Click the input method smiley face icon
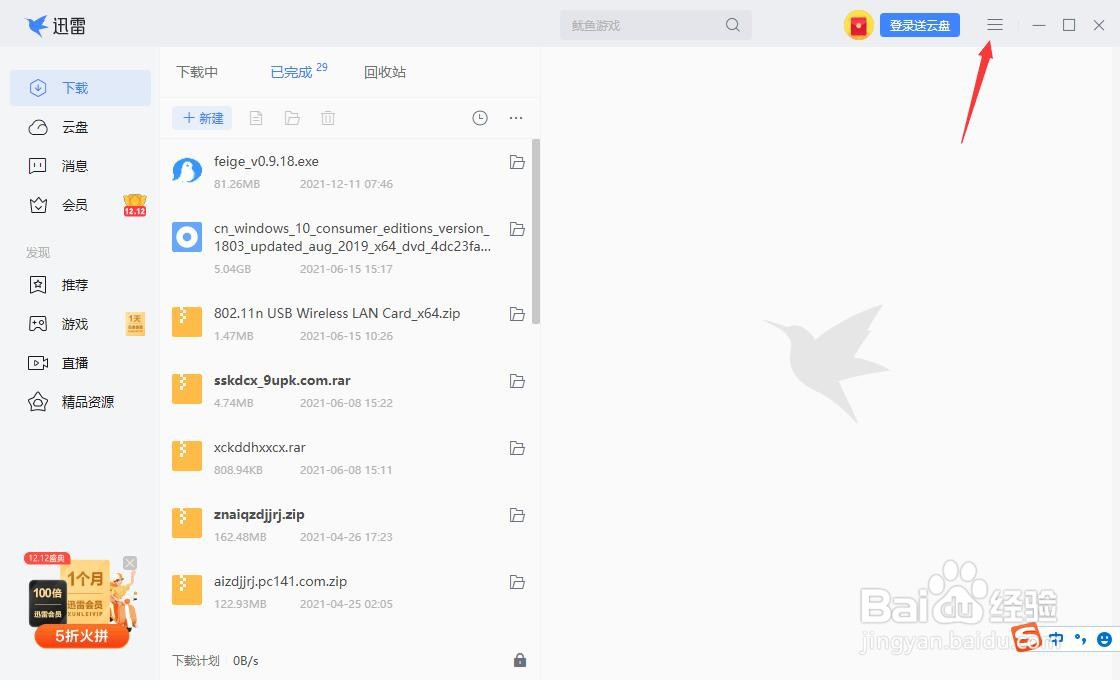1120x680 pixels. [1104, 639]
